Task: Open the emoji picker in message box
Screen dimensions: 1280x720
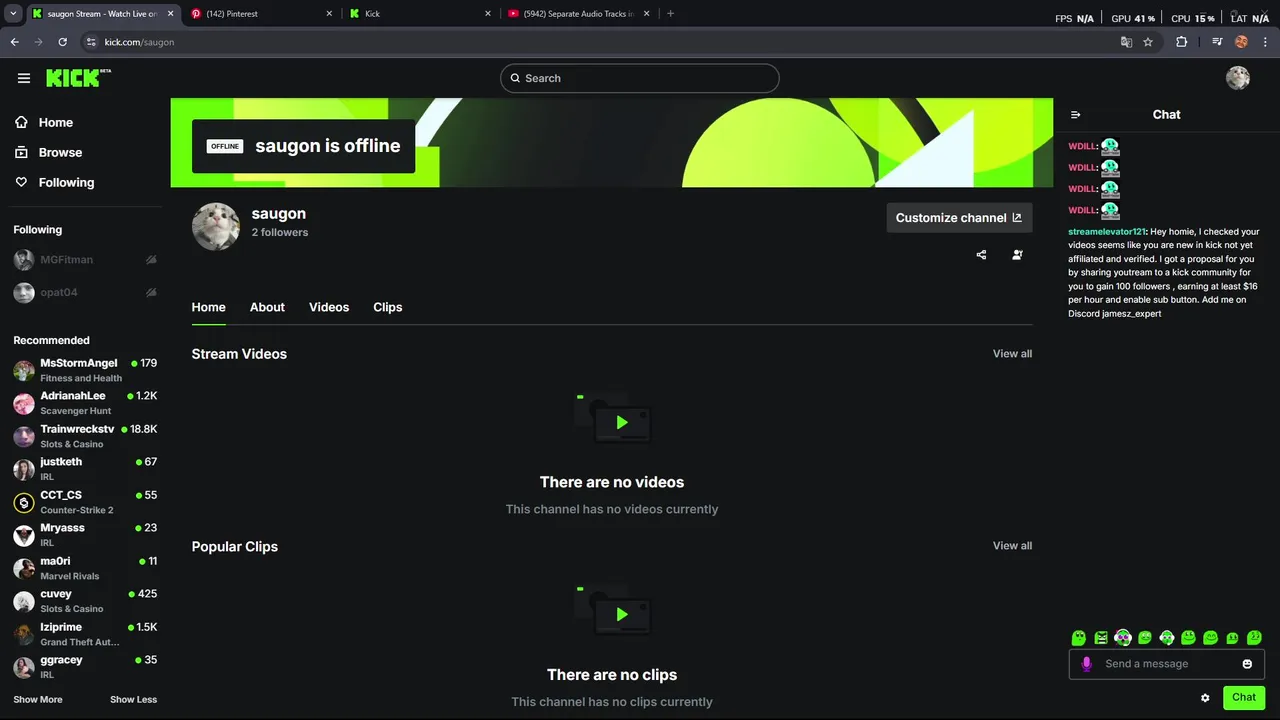Action: 1247,664
